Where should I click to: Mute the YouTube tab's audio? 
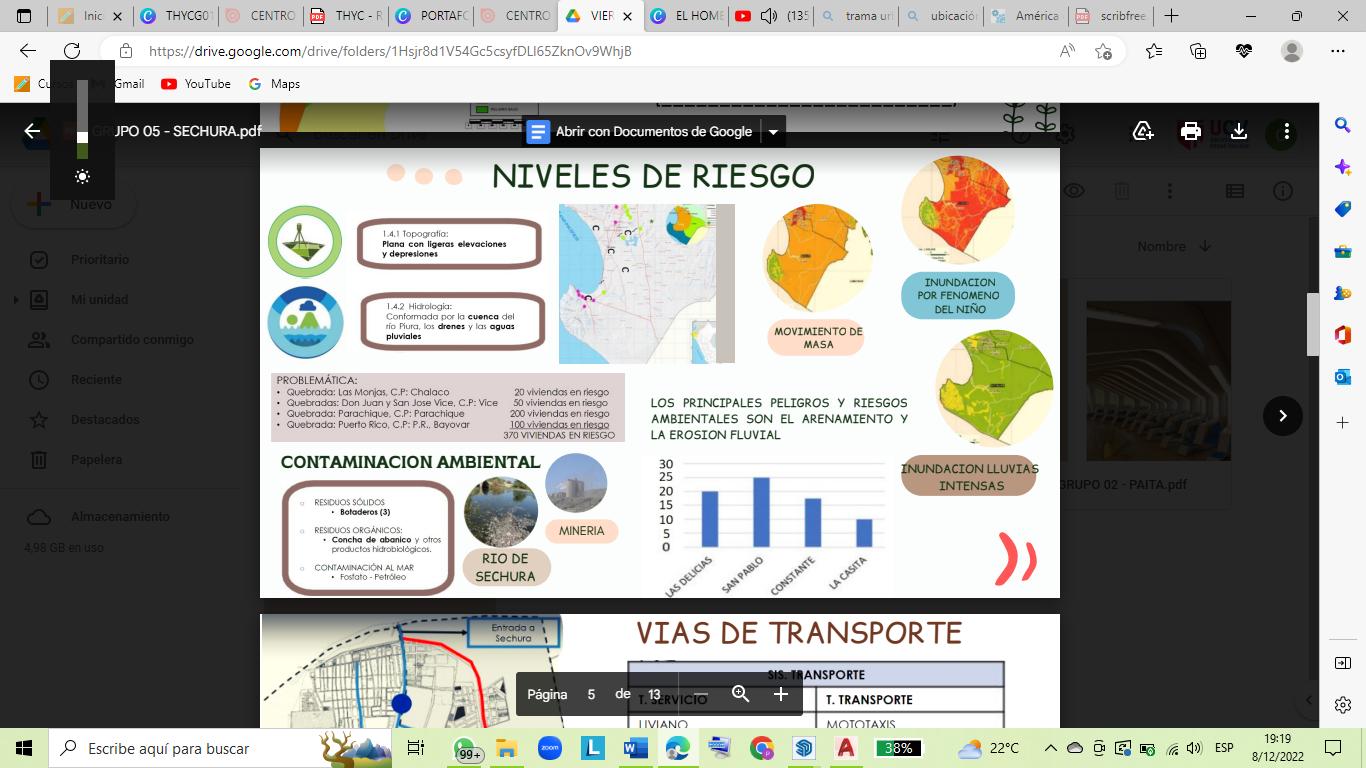click(769, 16)
